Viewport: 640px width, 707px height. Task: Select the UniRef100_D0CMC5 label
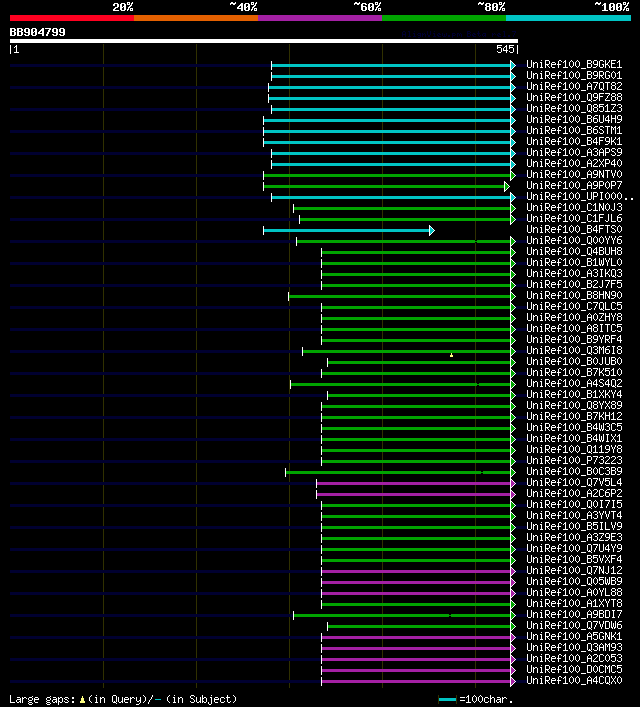coord(574,670)
